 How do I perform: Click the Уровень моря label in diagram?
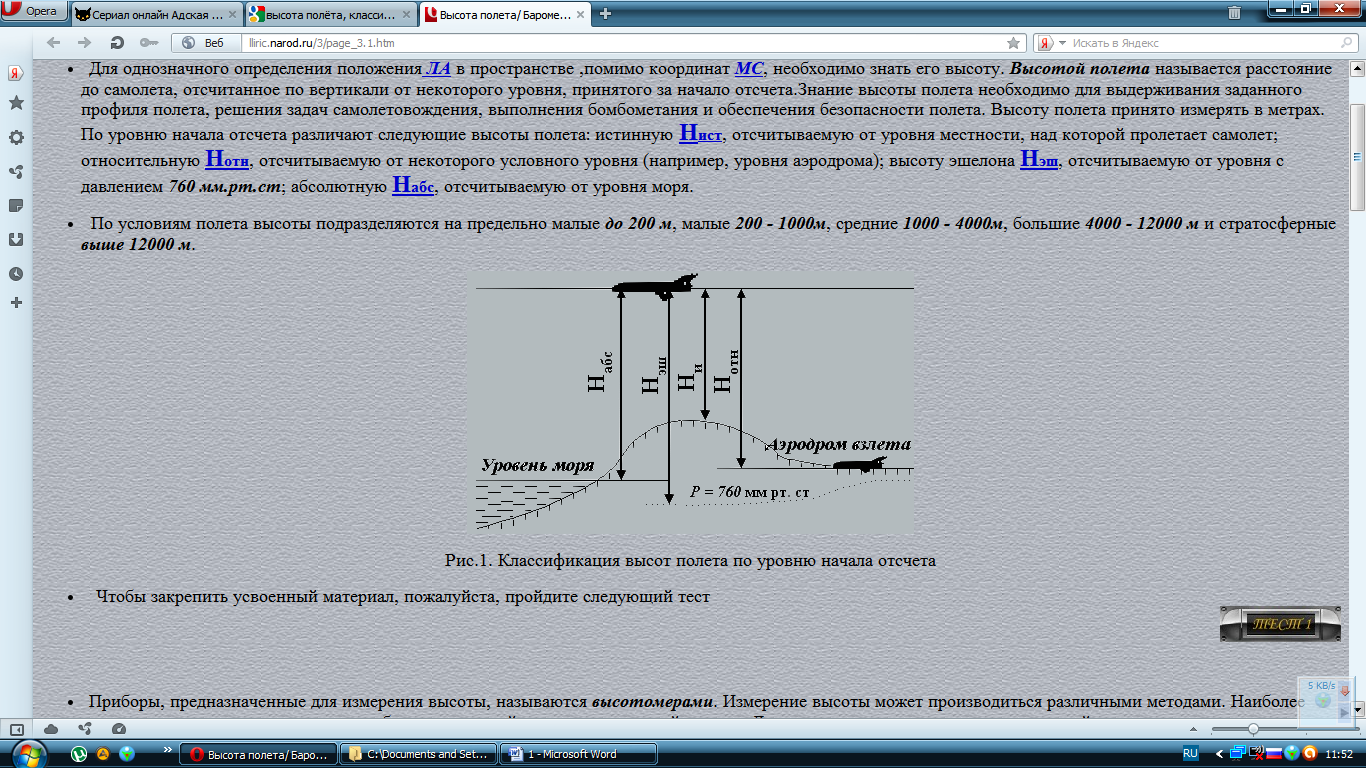[537, 465]
